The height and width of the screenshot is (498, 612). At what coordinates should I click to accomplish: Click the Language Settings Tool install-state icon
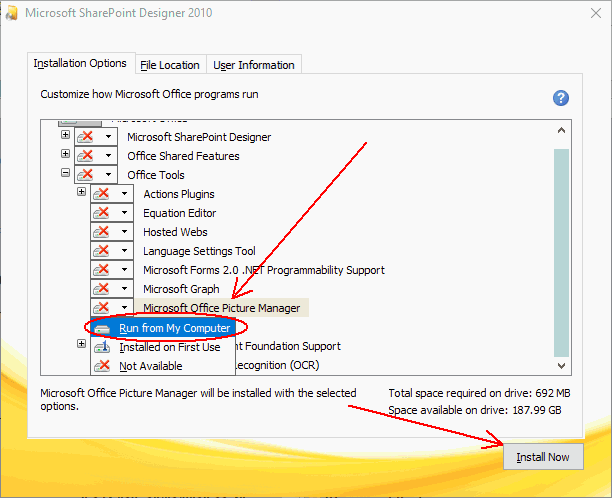(101, 251)
